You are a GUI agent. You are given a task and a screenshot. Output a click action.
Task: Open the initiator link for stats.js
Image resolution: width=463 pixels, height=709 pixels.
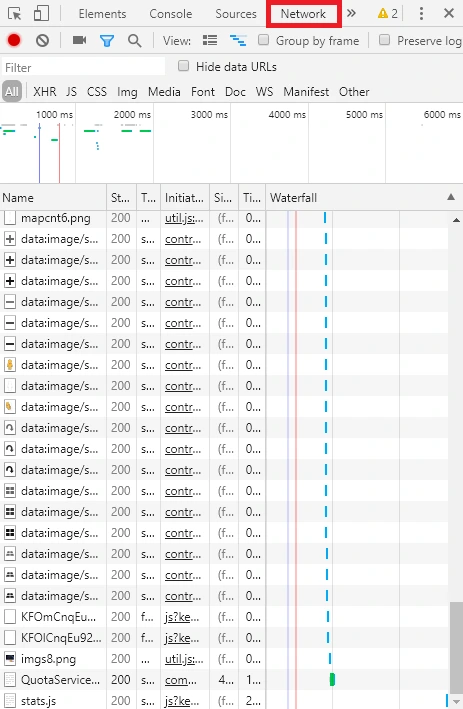coord(181,701)
